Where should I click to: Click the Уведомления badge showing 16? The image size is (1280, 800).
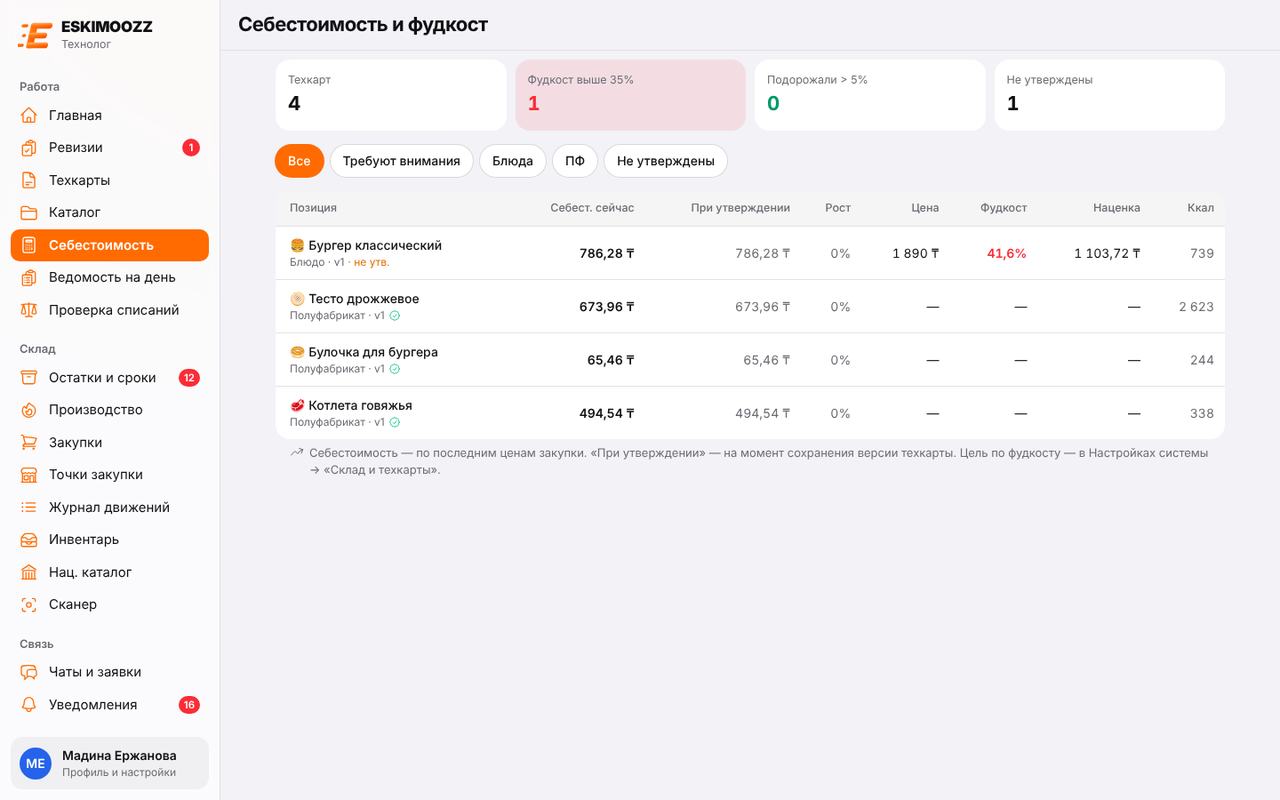coord(189,705)
